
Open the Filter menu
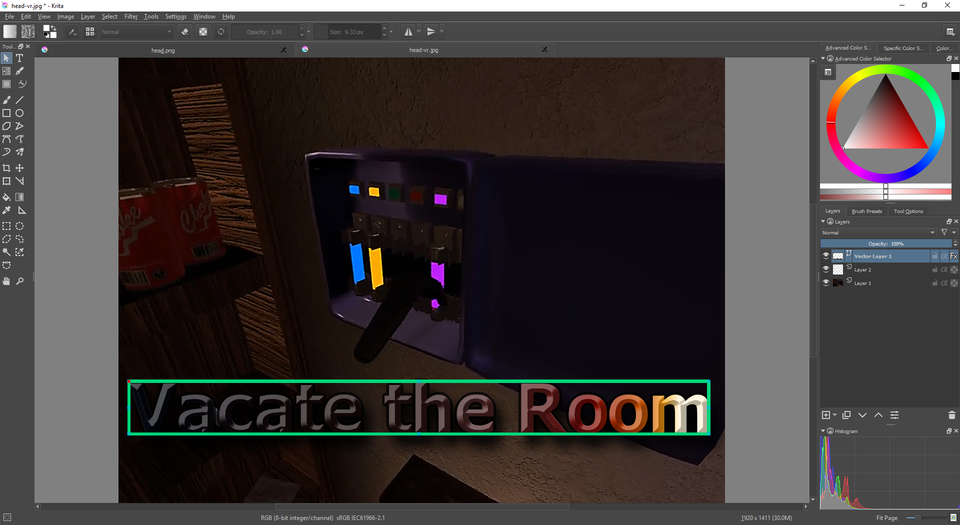tap(131, 17)
